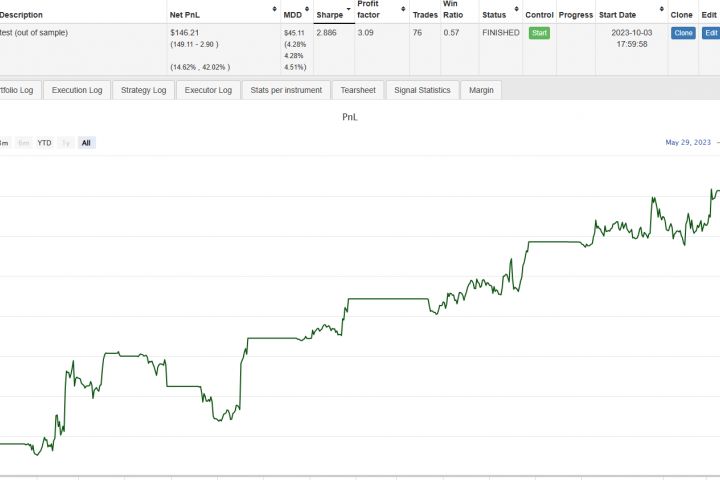Image resolution: width=720 pixels, height=480 pixels.
Task: Switch to the Margin tab
Action: point(481,90)
